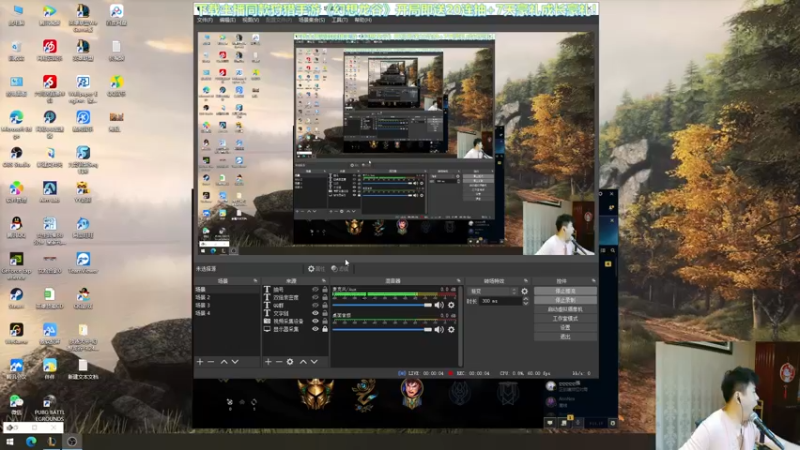Move the selected scene up
800x450 pixels.
click(x=224, y=362)
